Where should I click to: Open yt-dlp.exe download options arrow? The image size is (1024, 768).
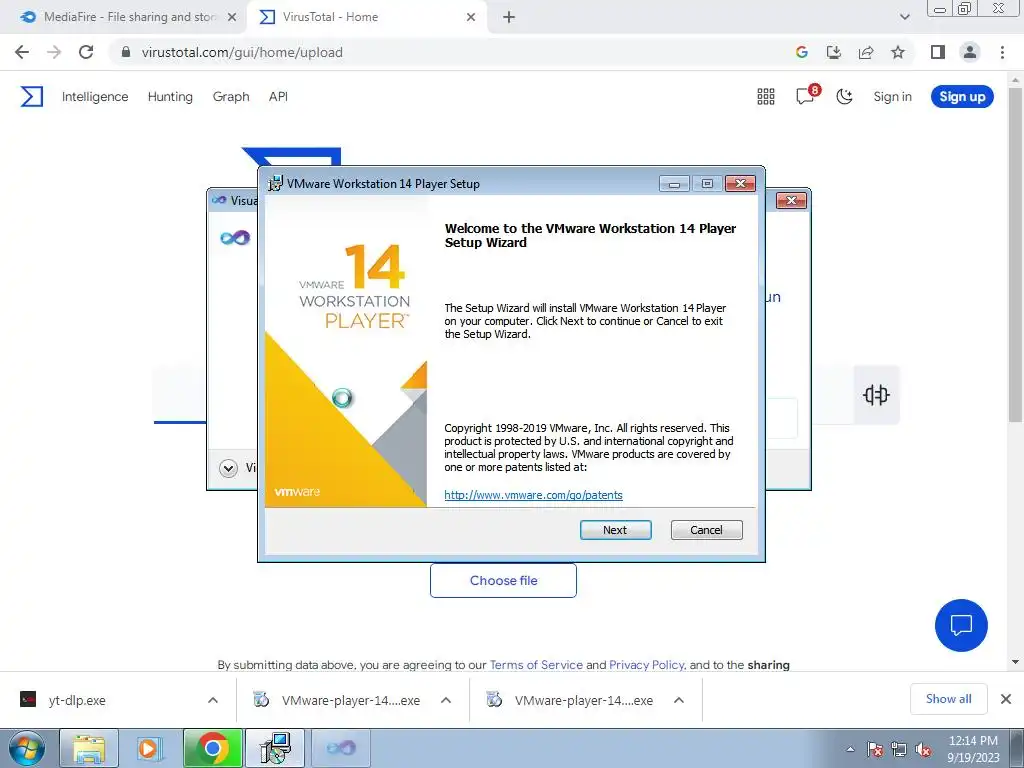click(x=213, y=700)
